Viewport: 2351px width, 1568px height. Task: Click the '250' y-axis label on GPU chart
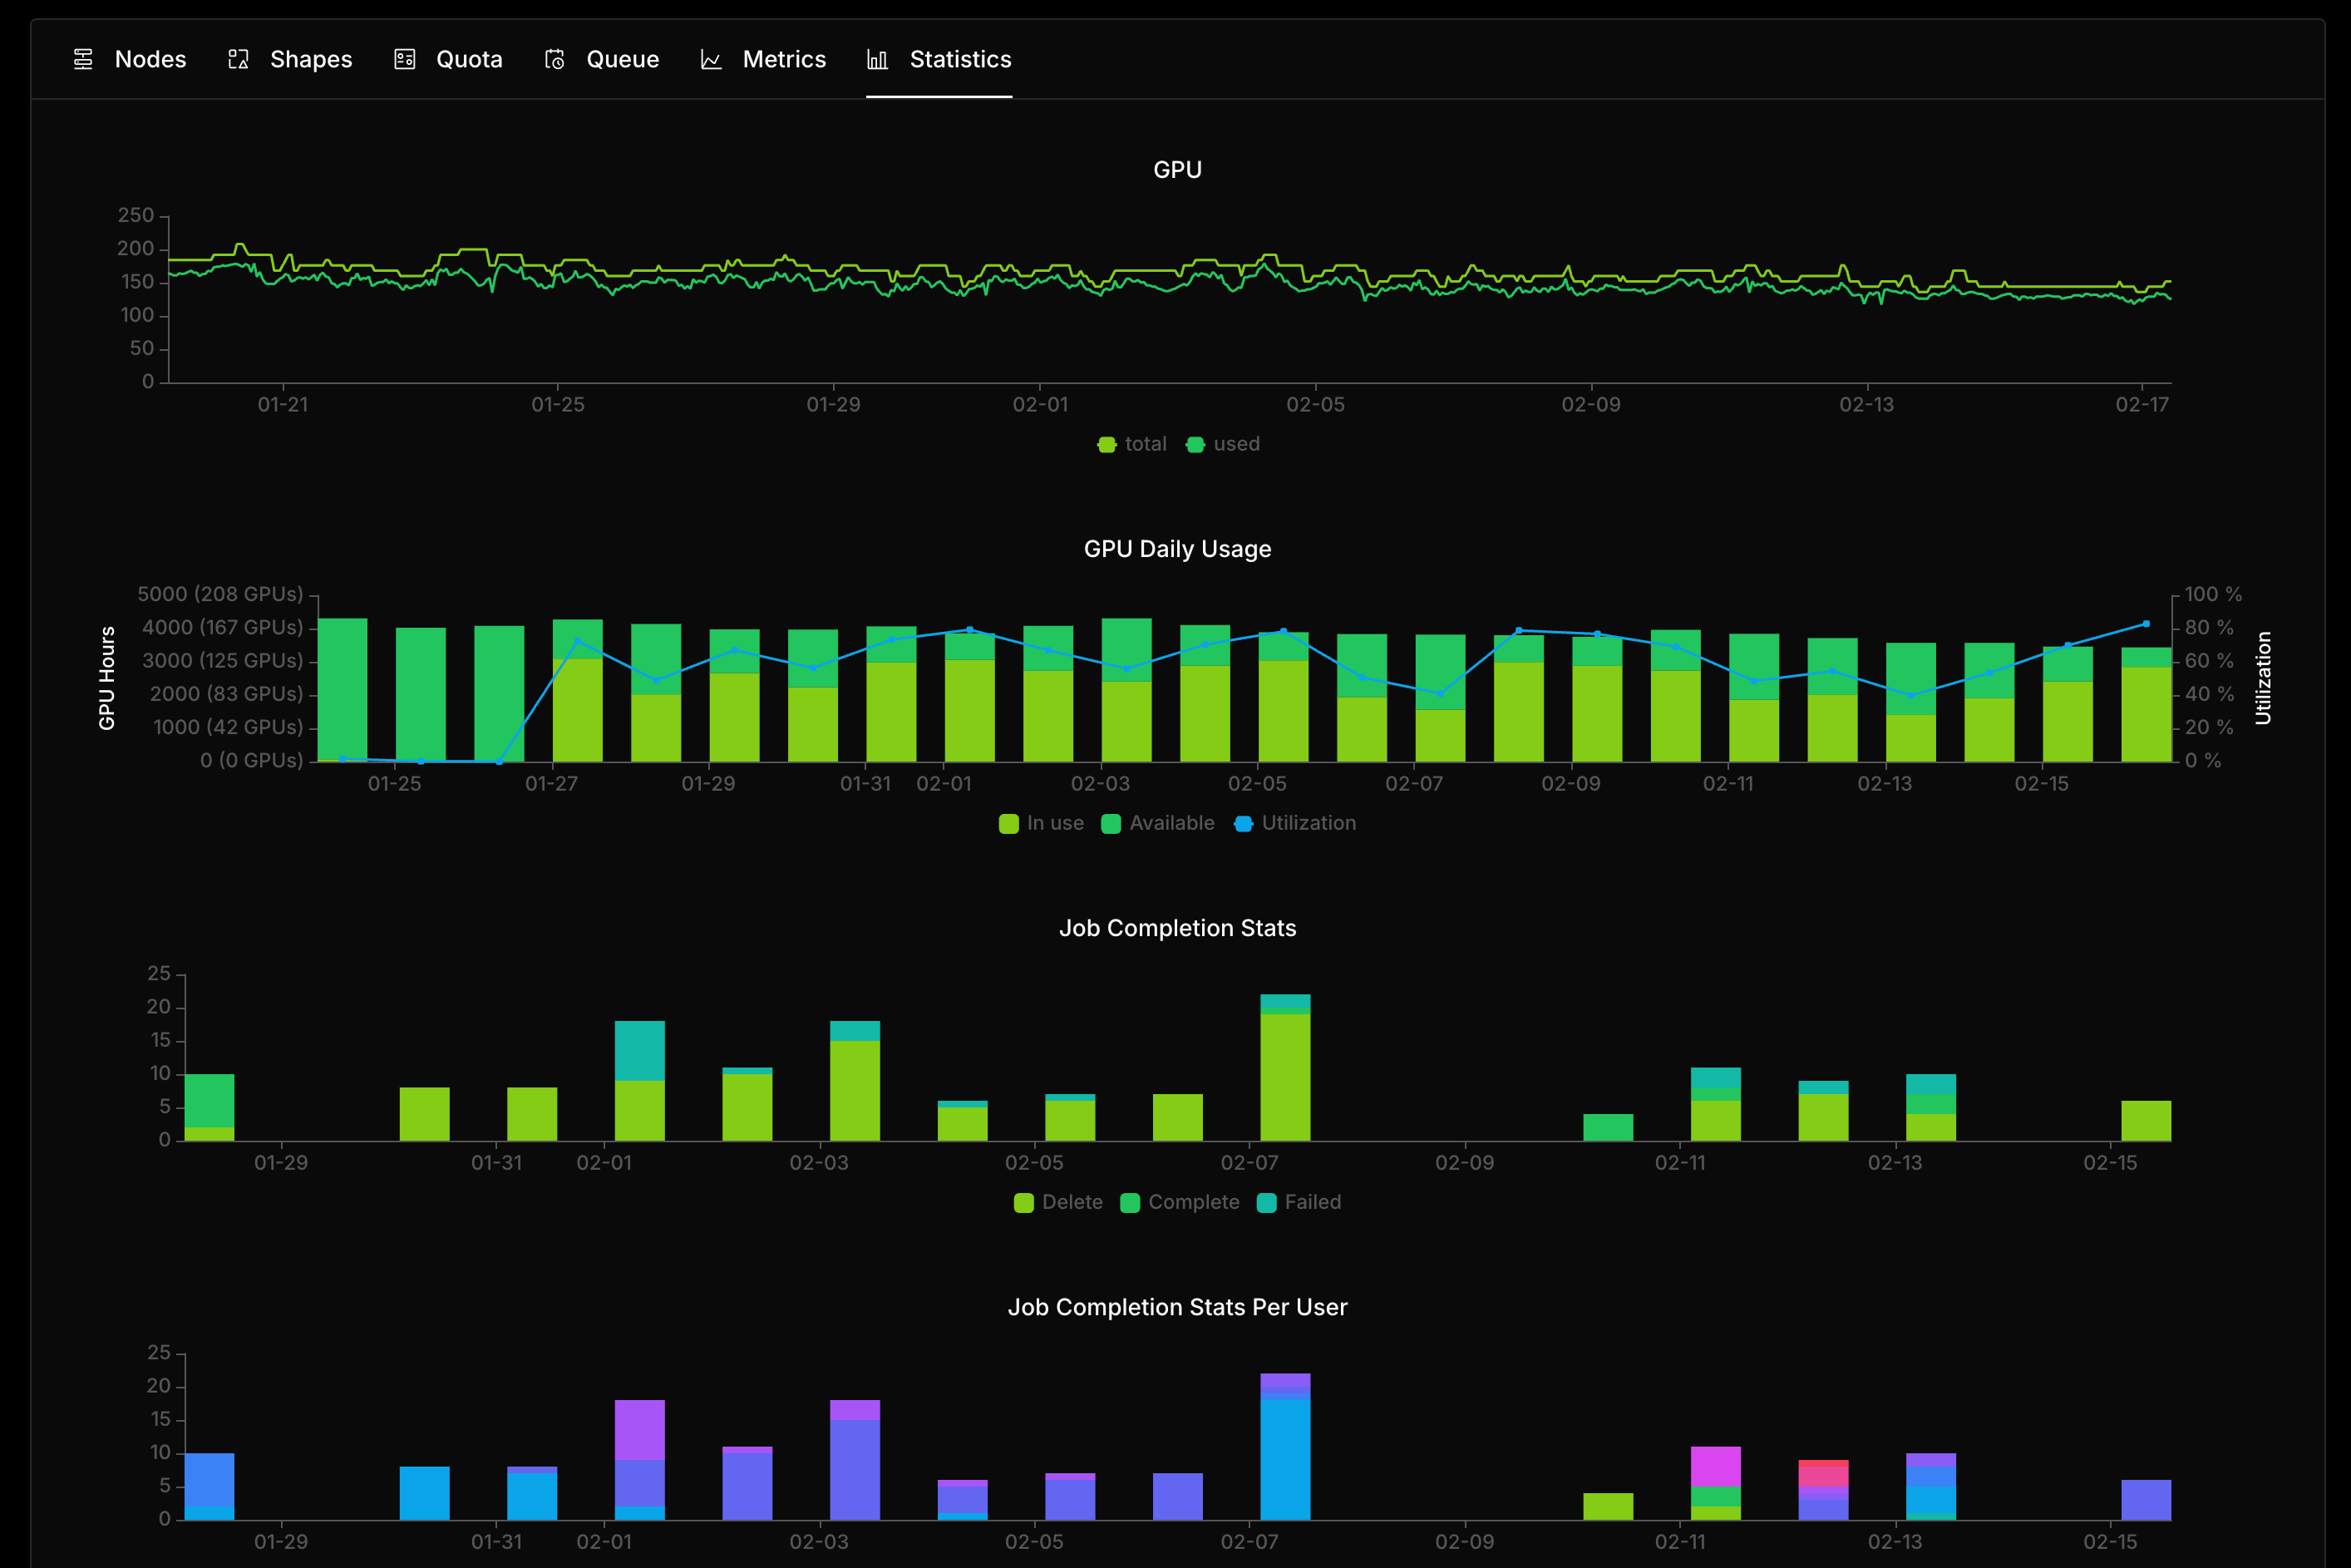[x=136, y=216]
